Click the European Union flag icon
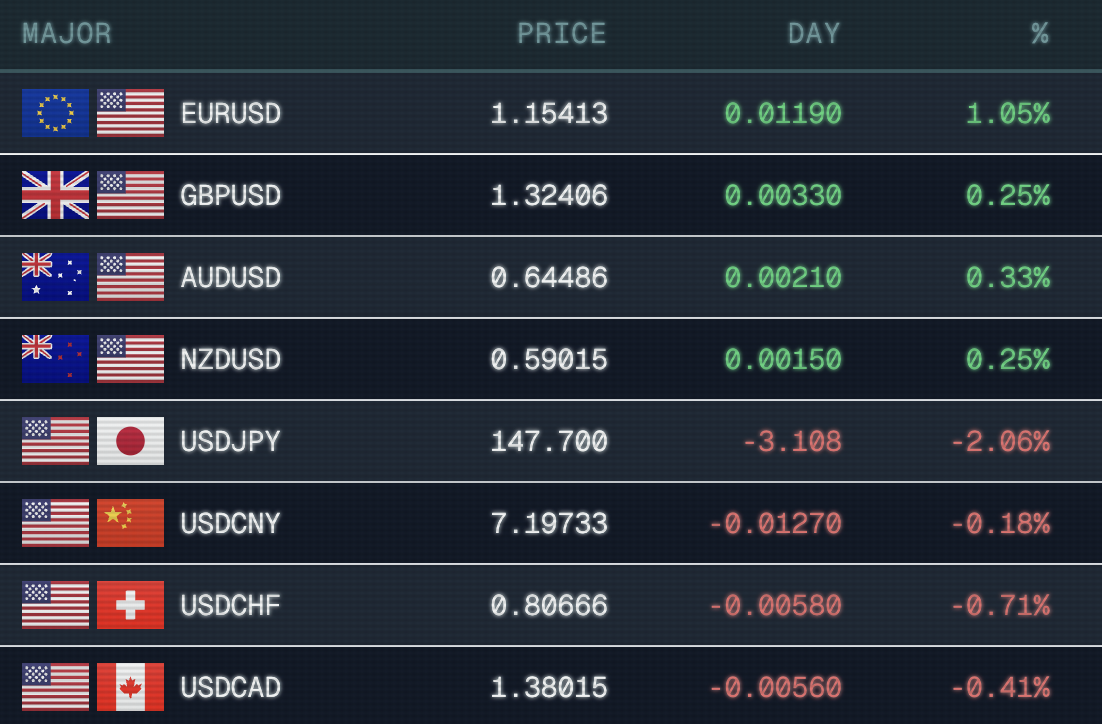The width and height of the screenshot is (1102, 724). pos(55,113)
